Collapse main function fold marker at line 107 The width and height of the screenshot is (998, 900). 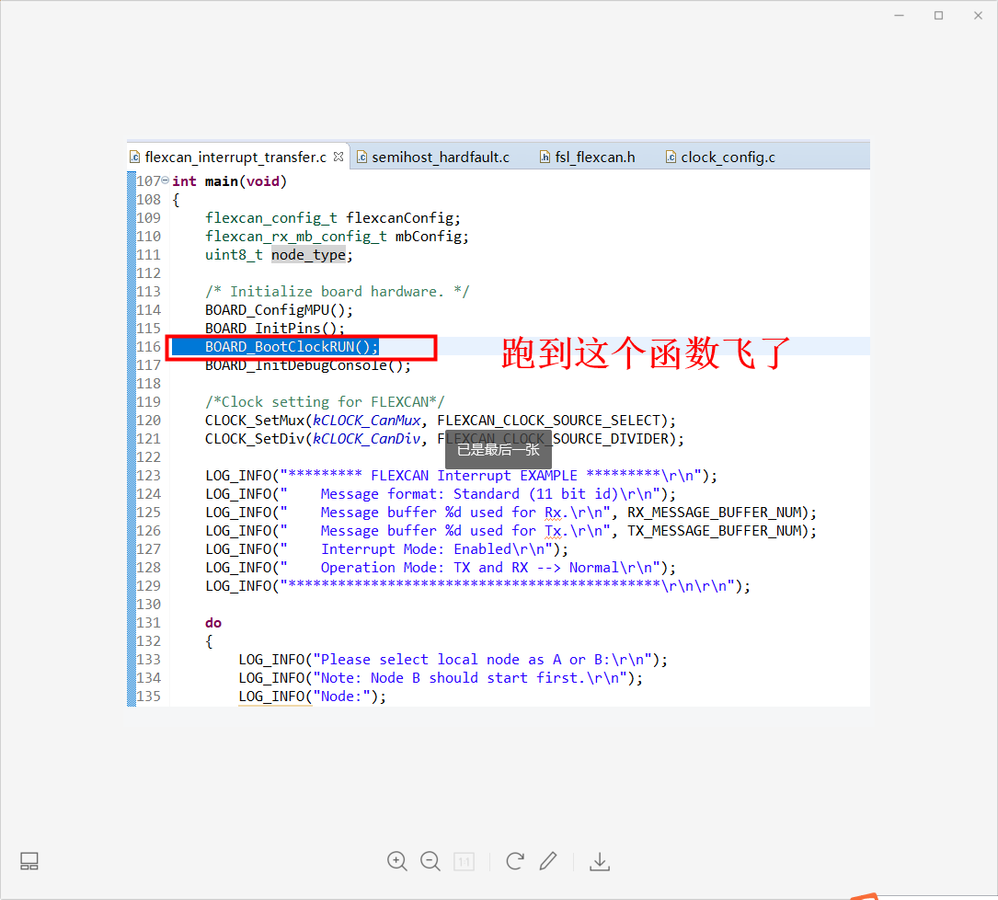pyautogui.click(x=165, y=181)
